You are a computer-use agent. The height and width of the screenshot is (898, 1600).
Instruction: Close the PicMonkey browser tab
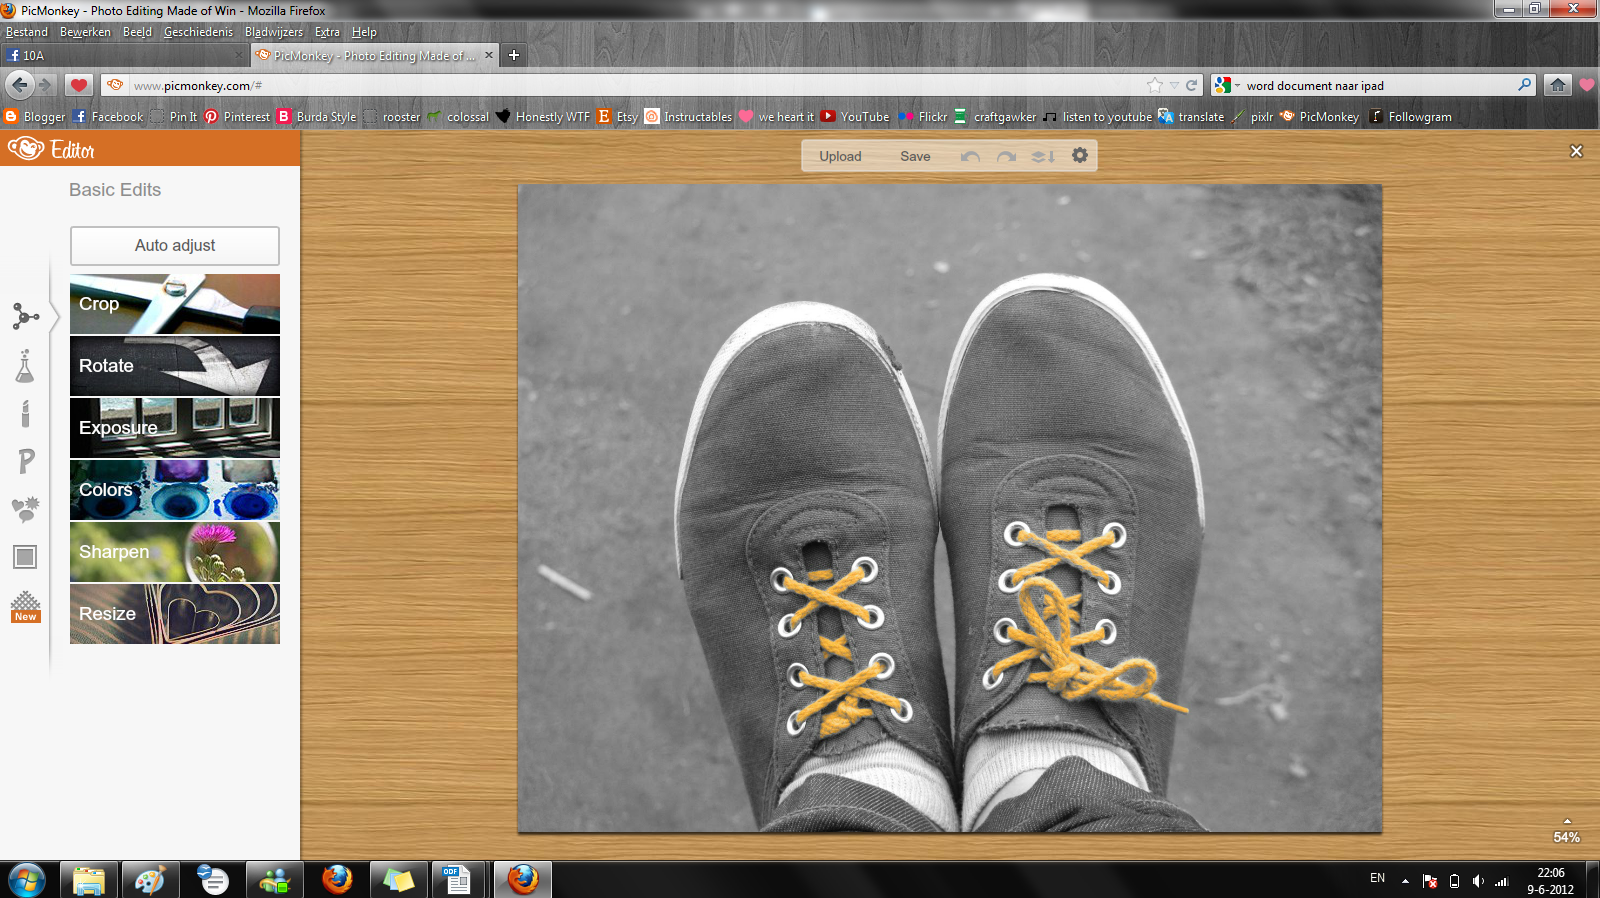[x=489, y=55]
